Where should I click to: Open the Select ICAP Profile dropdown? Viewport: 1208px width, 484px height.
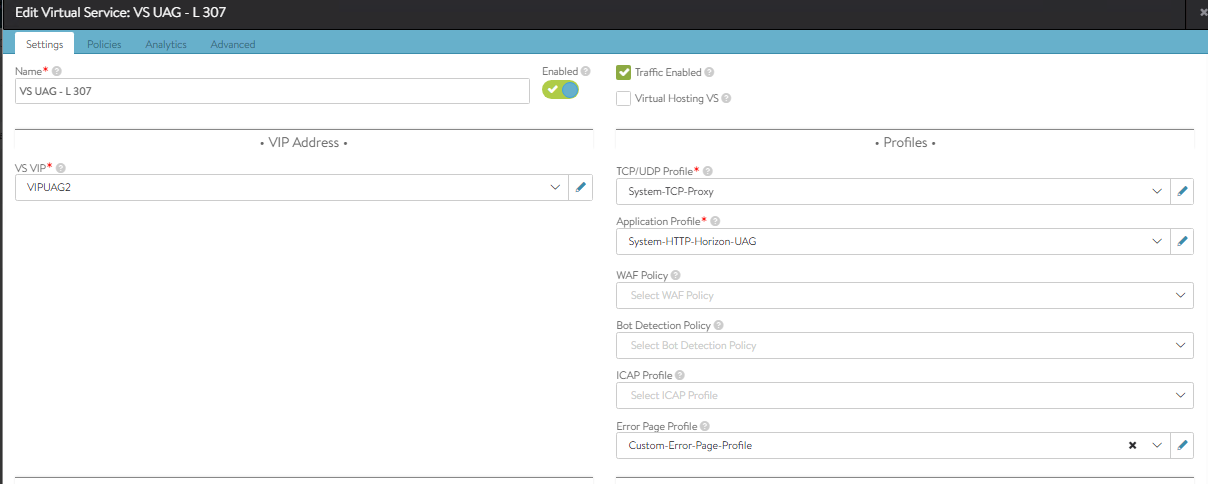tap(905, 395)
